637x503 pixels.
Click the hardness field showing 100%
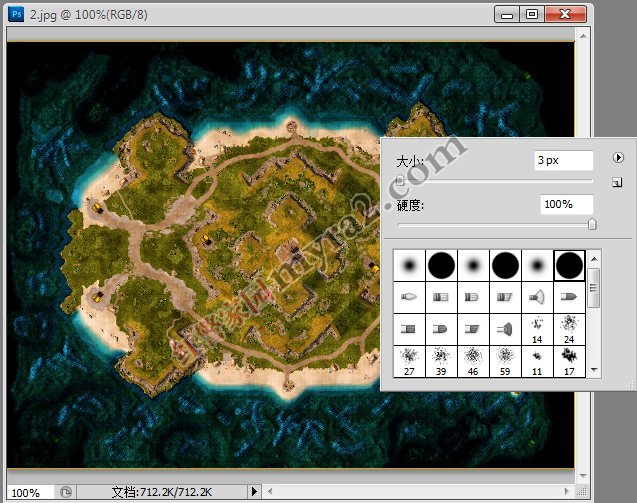click(x=566, y=204)
